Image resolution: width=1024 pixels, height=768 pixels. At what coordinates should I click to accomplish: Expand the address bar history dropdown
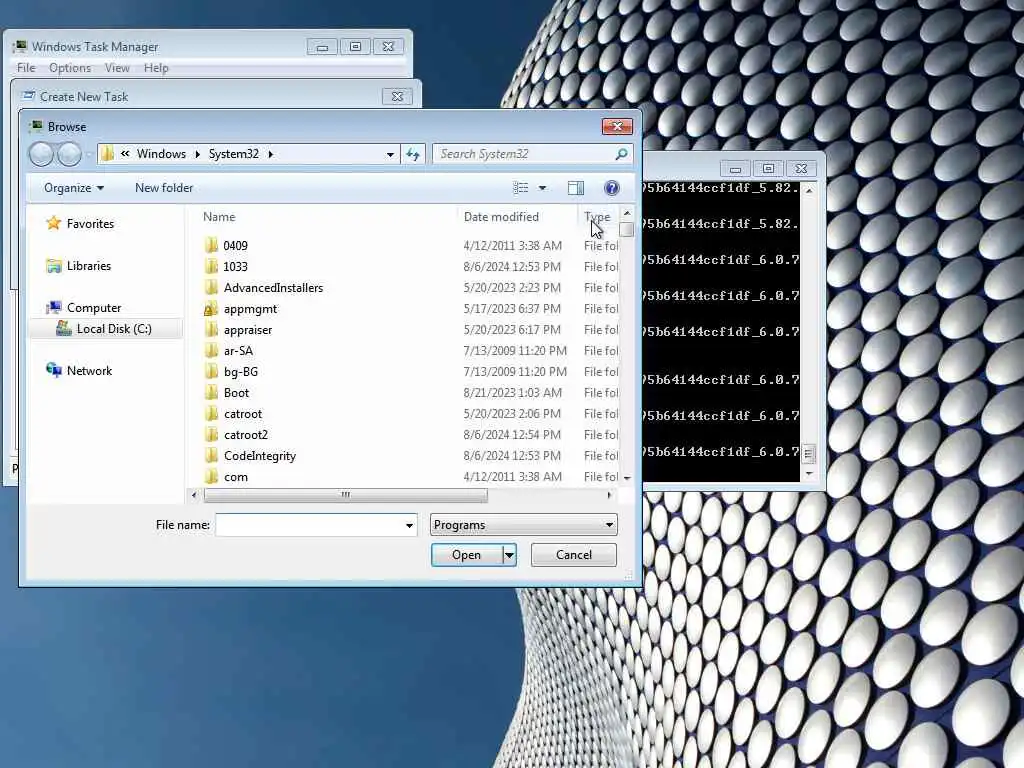point(390,154)
